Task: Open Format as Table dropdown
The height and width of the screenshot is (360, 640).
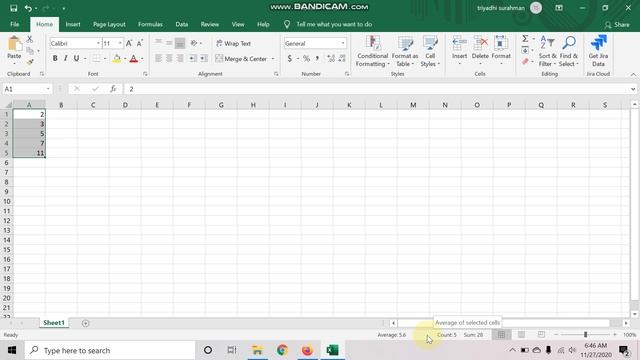Action: point(405,51)
